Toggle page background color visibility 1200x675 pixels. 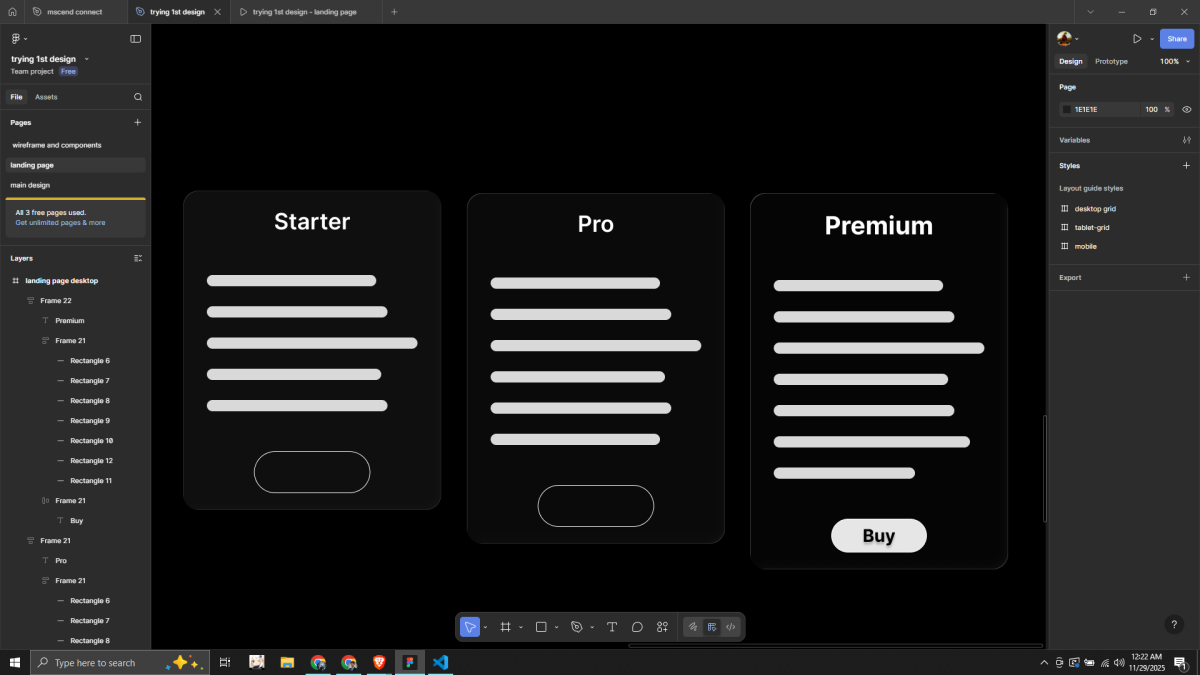tap(1186, 109)
